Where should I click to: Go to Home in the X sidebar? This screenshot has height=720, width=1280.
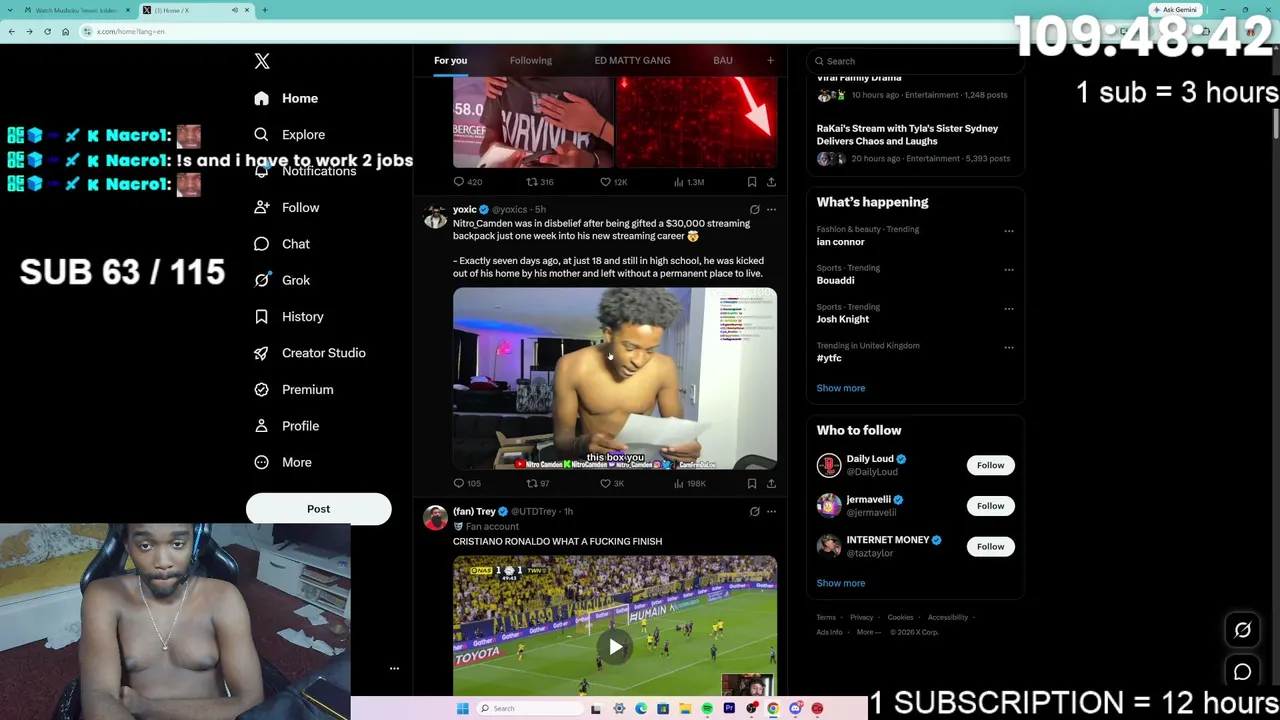(x=286, y=98)
